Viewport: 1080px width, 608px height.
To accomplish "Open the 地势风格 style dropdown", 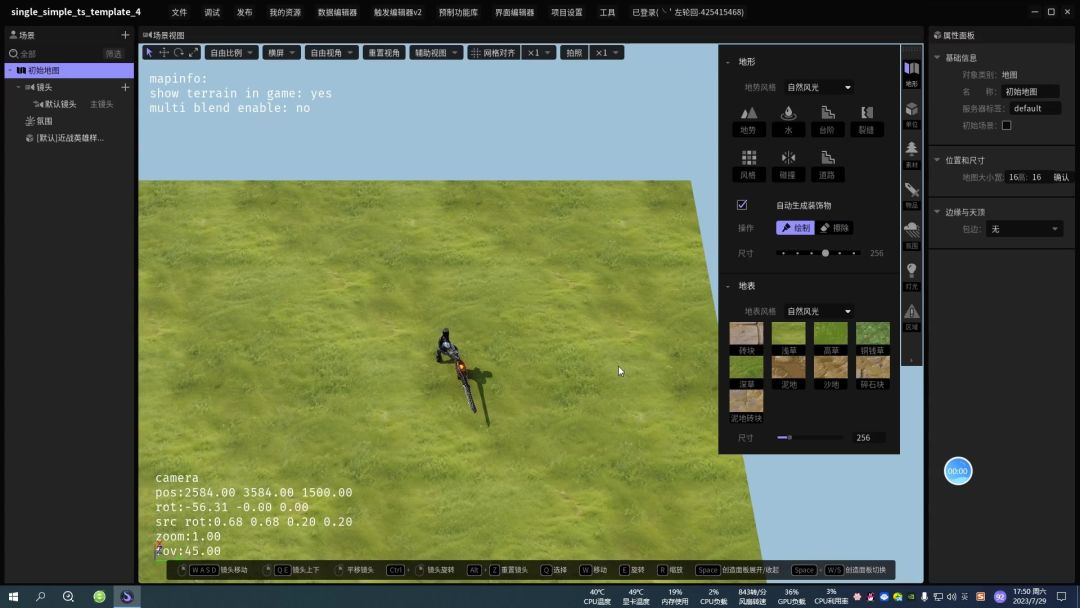I will [818, 88].
